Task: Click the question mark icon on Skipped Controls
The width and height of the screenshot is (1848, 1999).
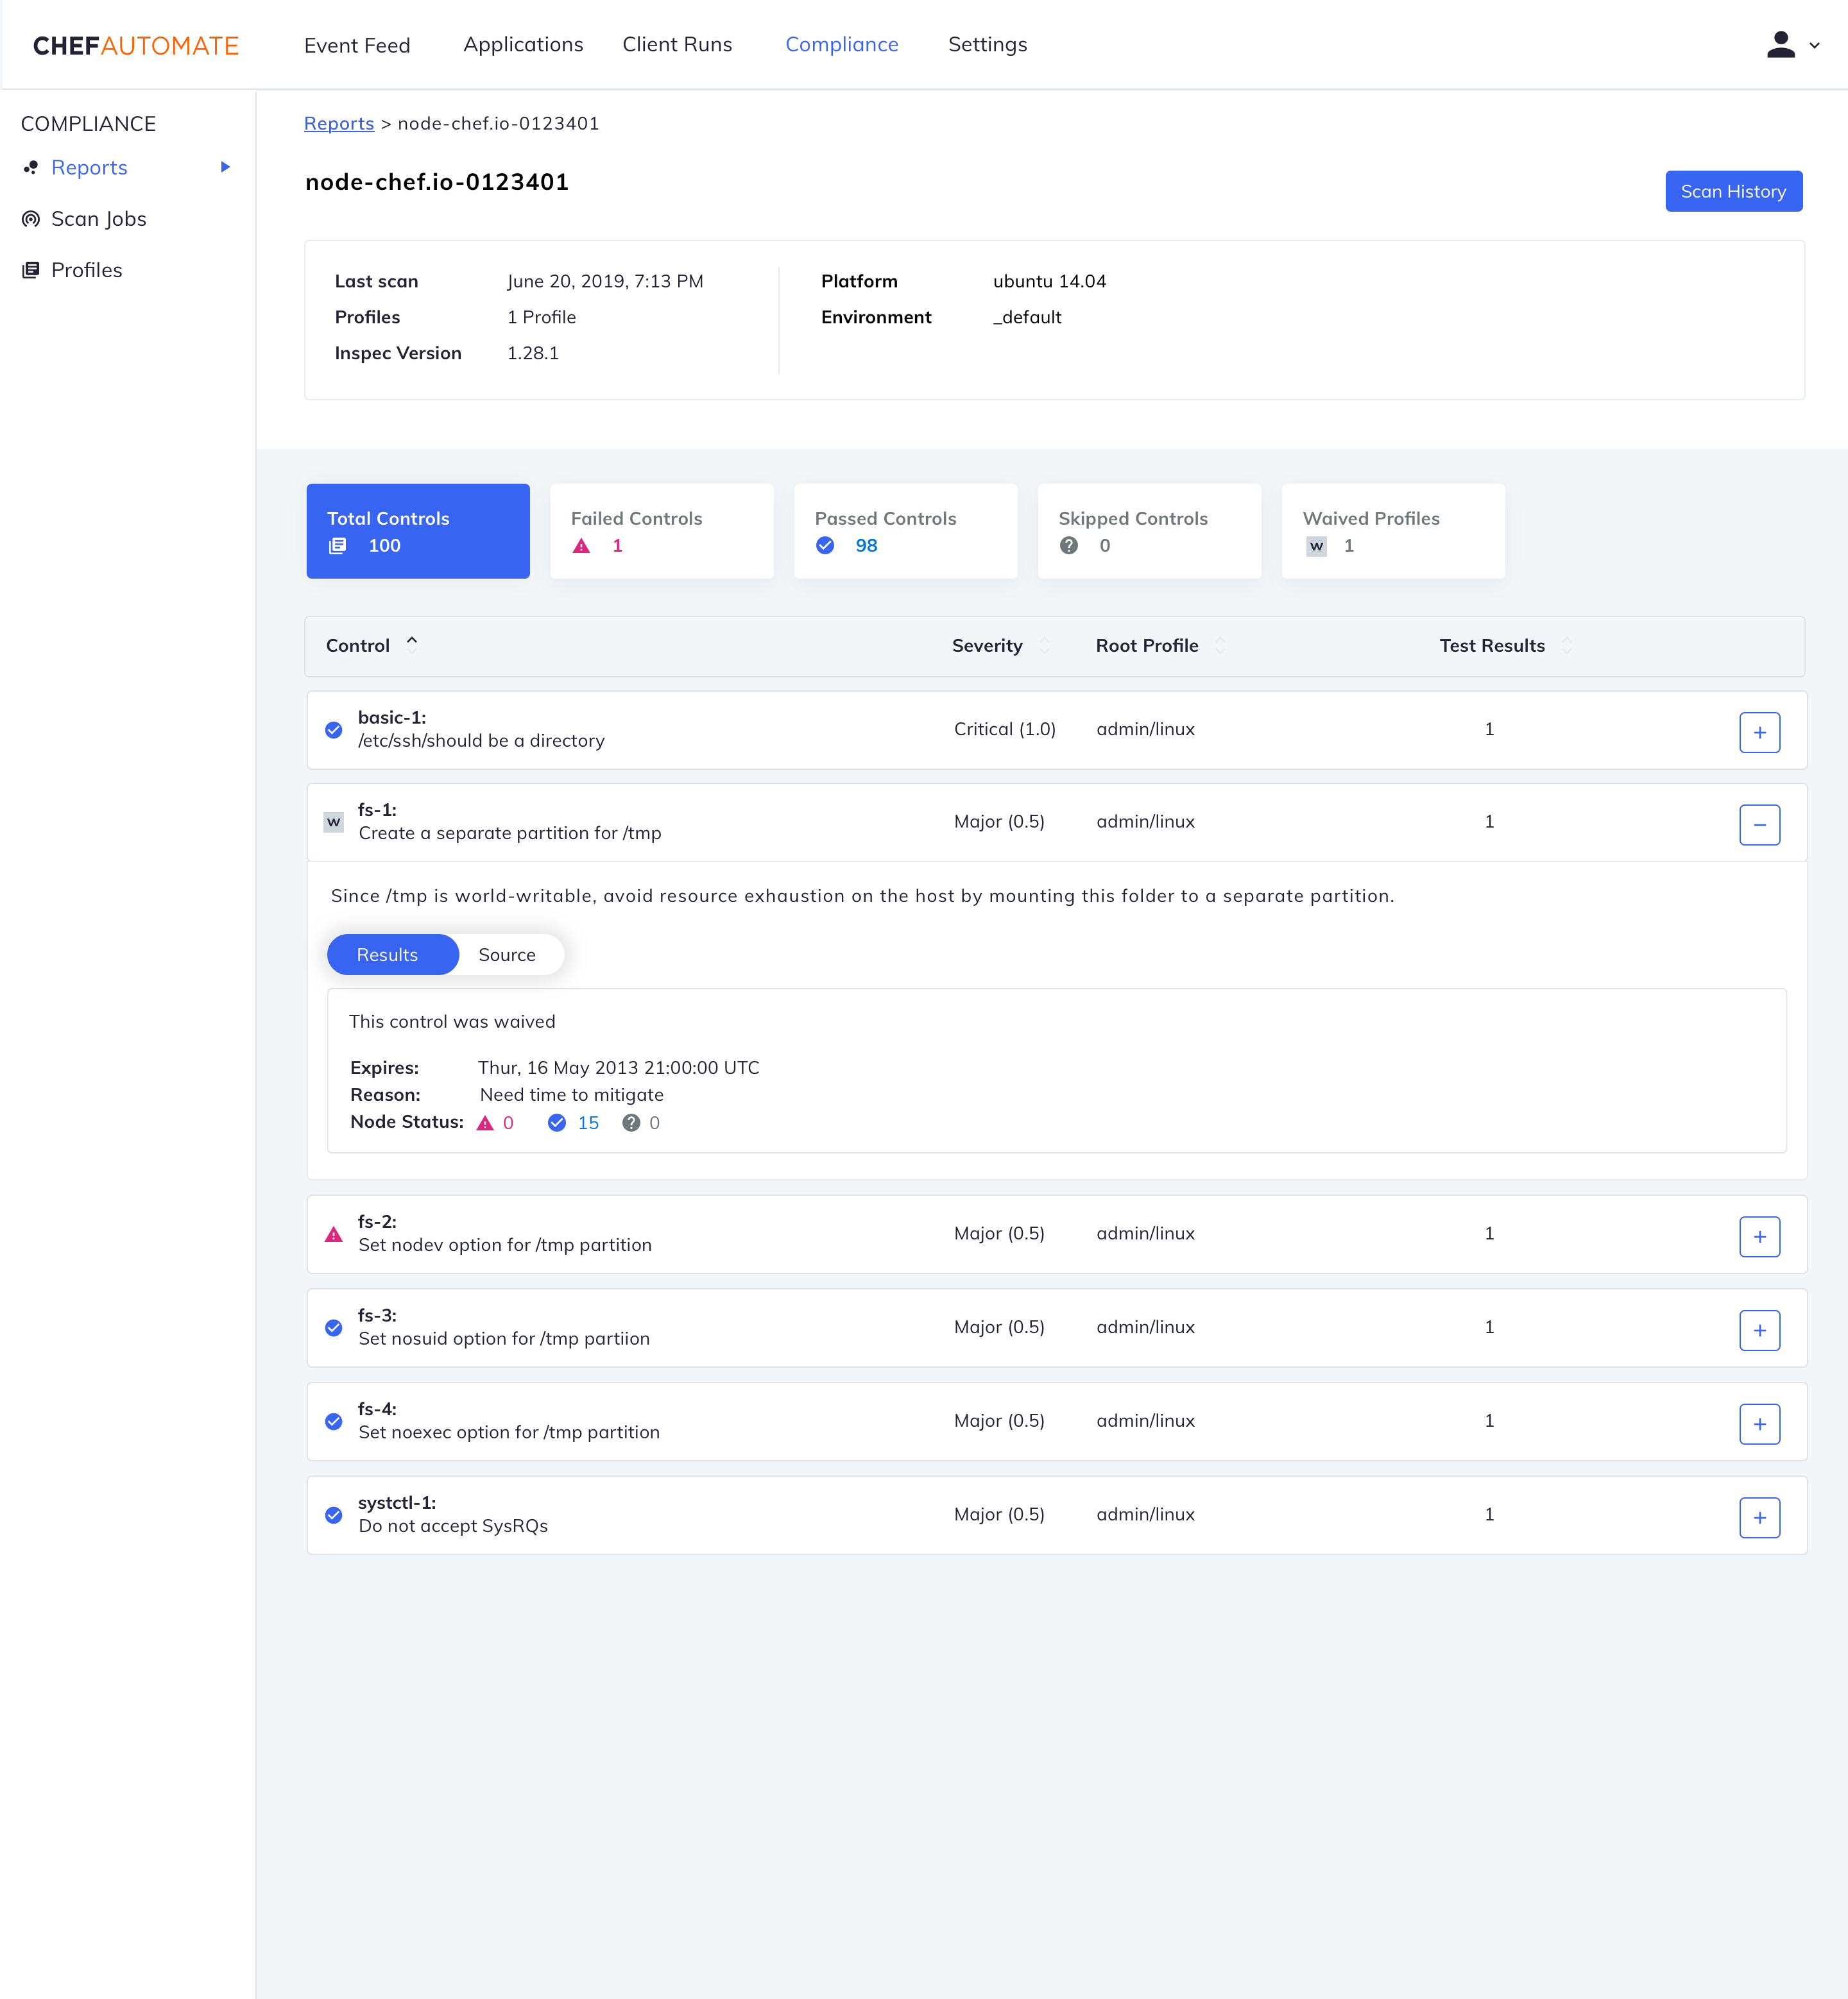Action: pos(1069,546)
